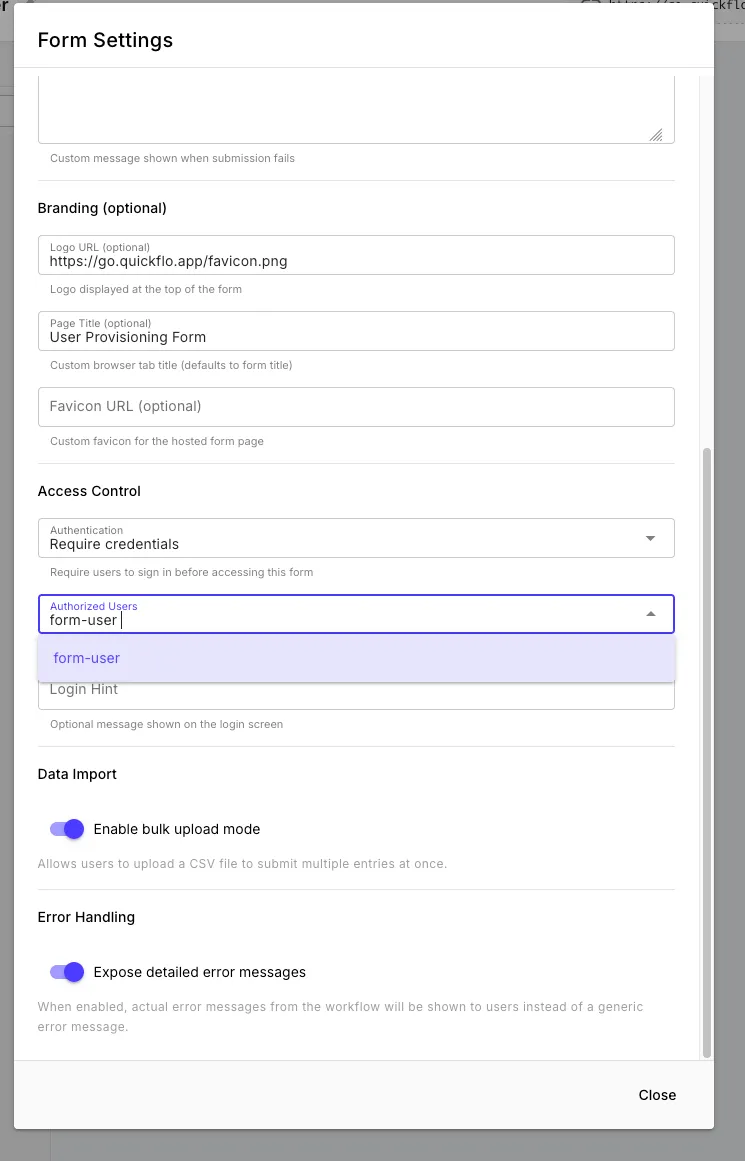Click the textarea resize handle
The image size is (745, 1161).
click(657, 134)
